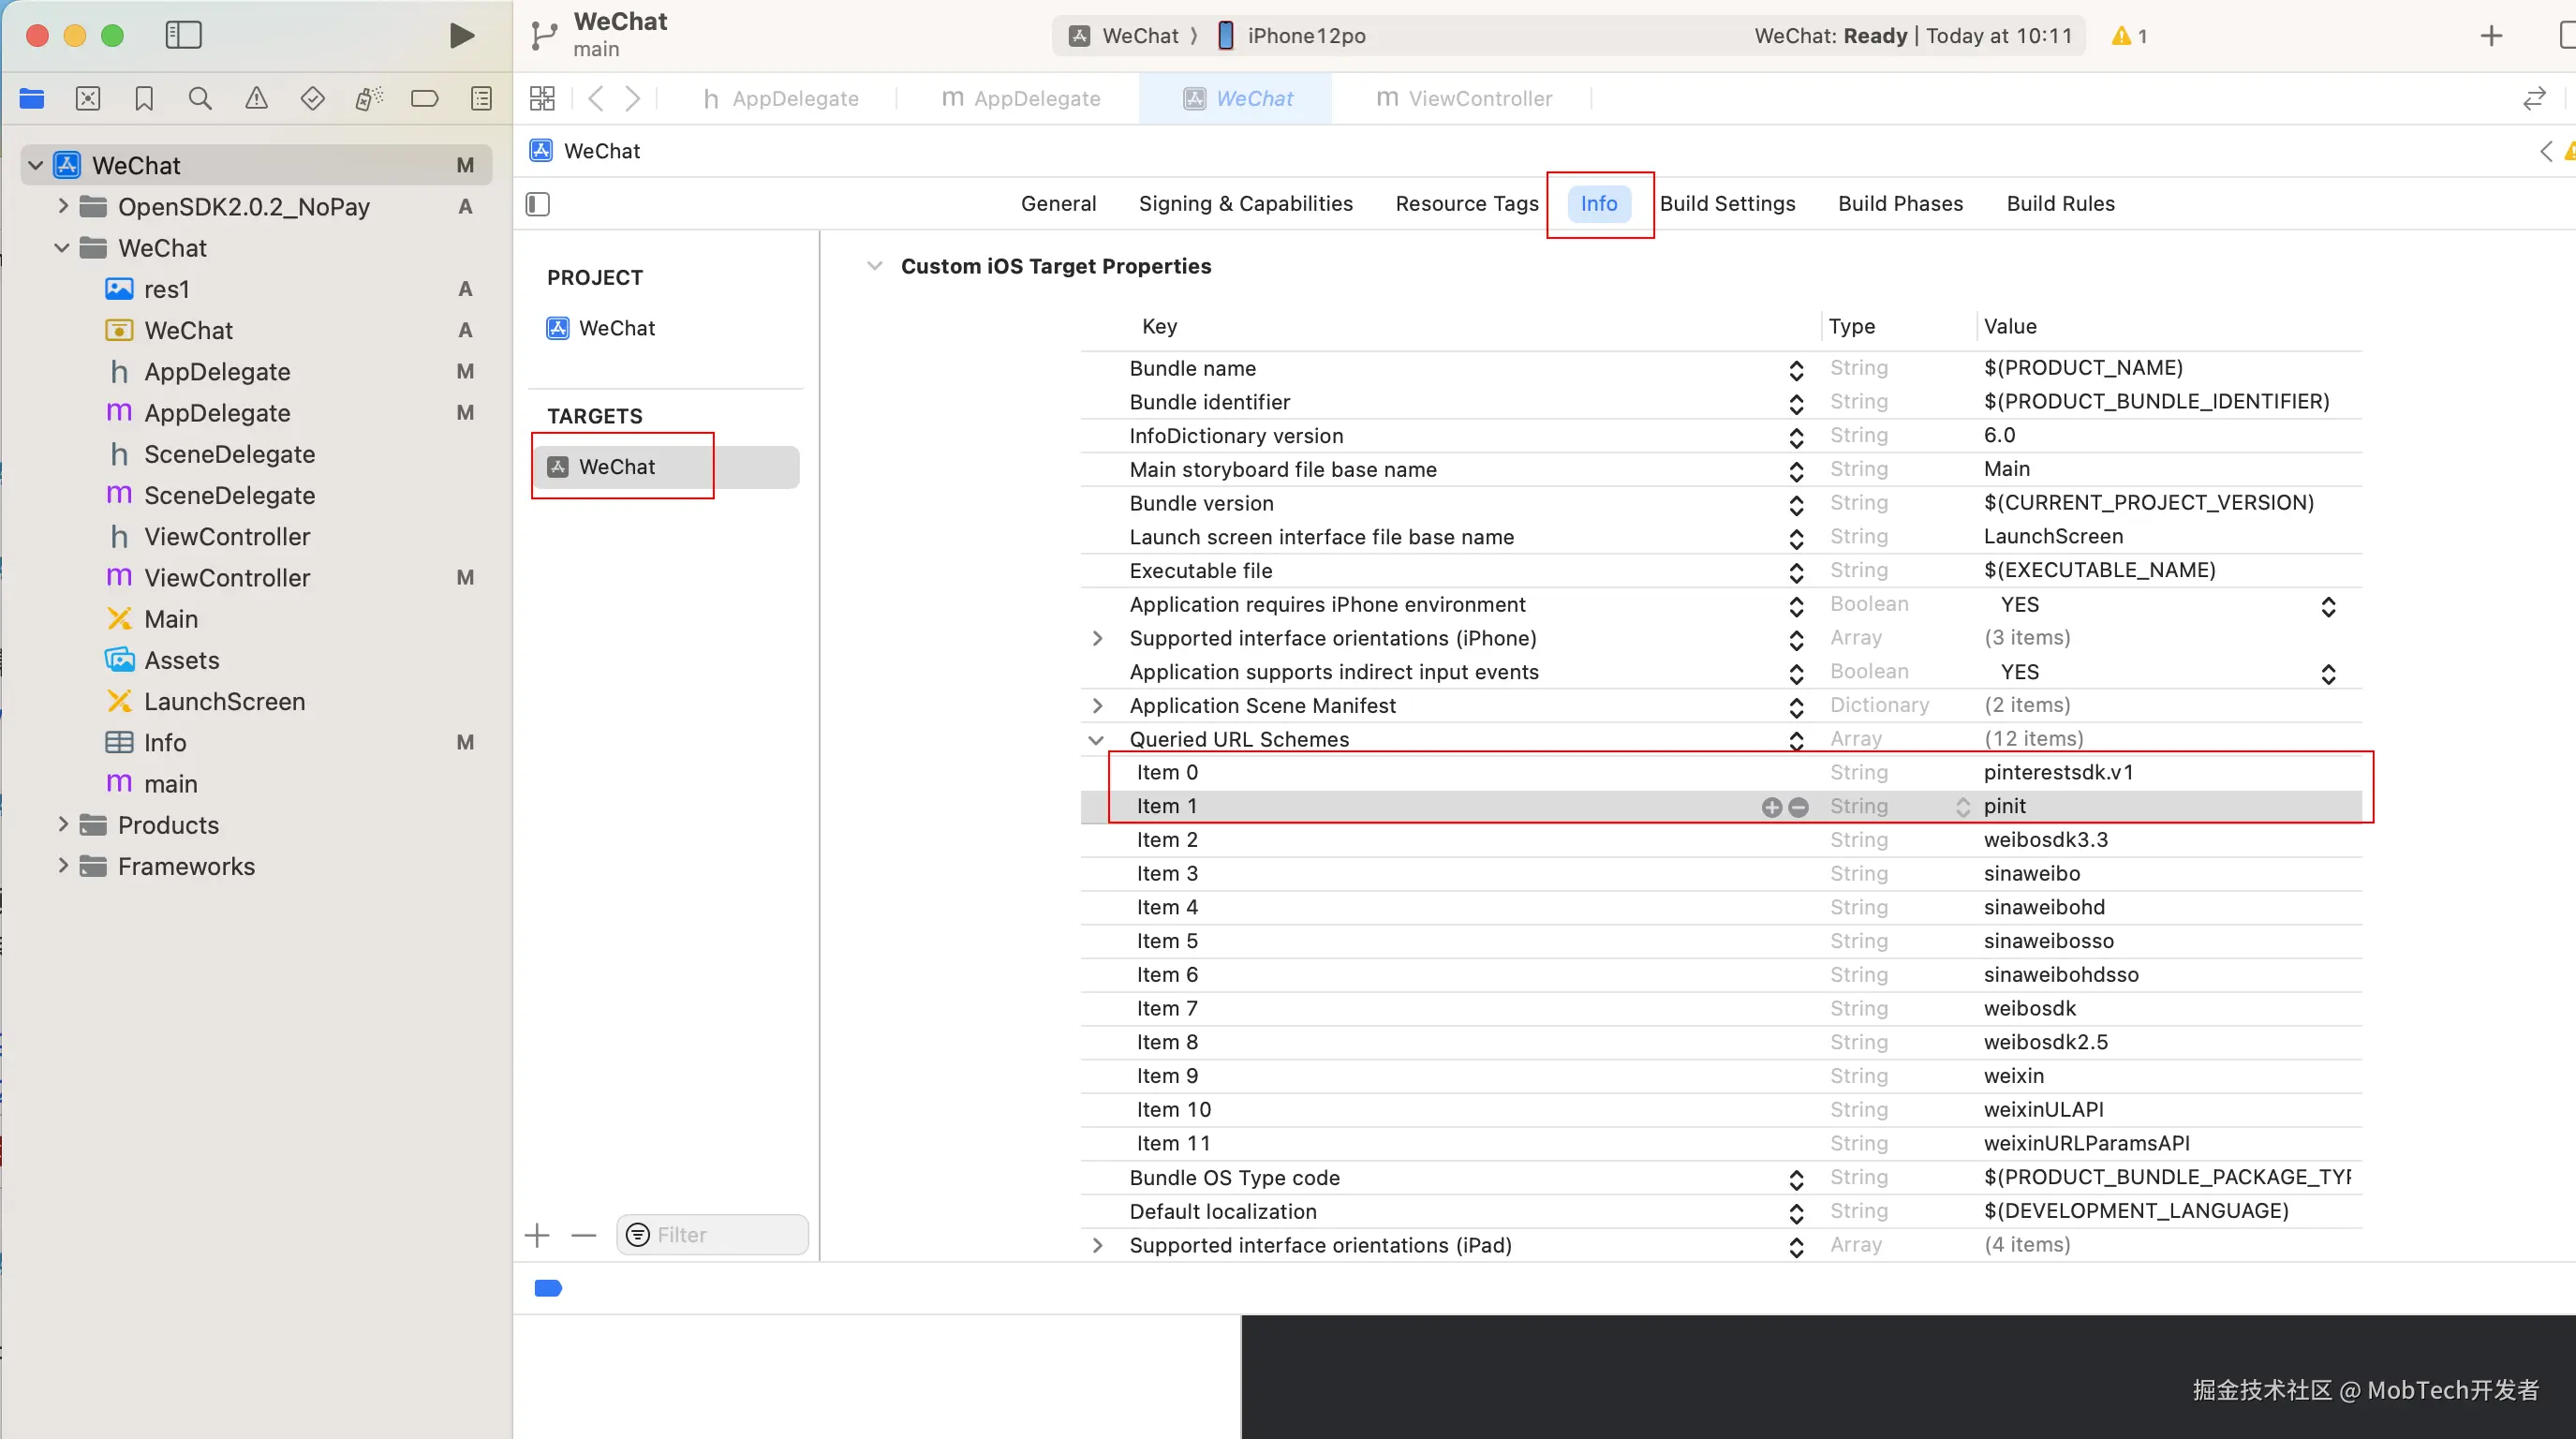Expand the Application Scene Manifest dictionary
This screenshot has width=2576, height=1439.
tap(1097, 706)
